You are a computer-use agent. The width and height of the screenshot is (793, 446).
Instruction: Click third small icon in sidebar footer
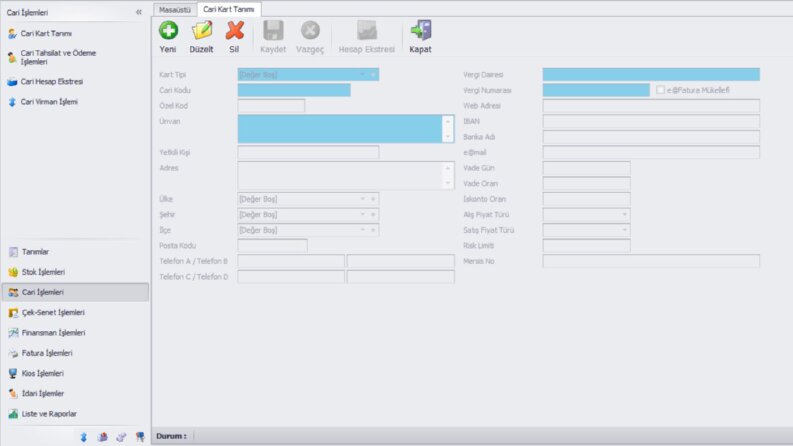point(121,437)
